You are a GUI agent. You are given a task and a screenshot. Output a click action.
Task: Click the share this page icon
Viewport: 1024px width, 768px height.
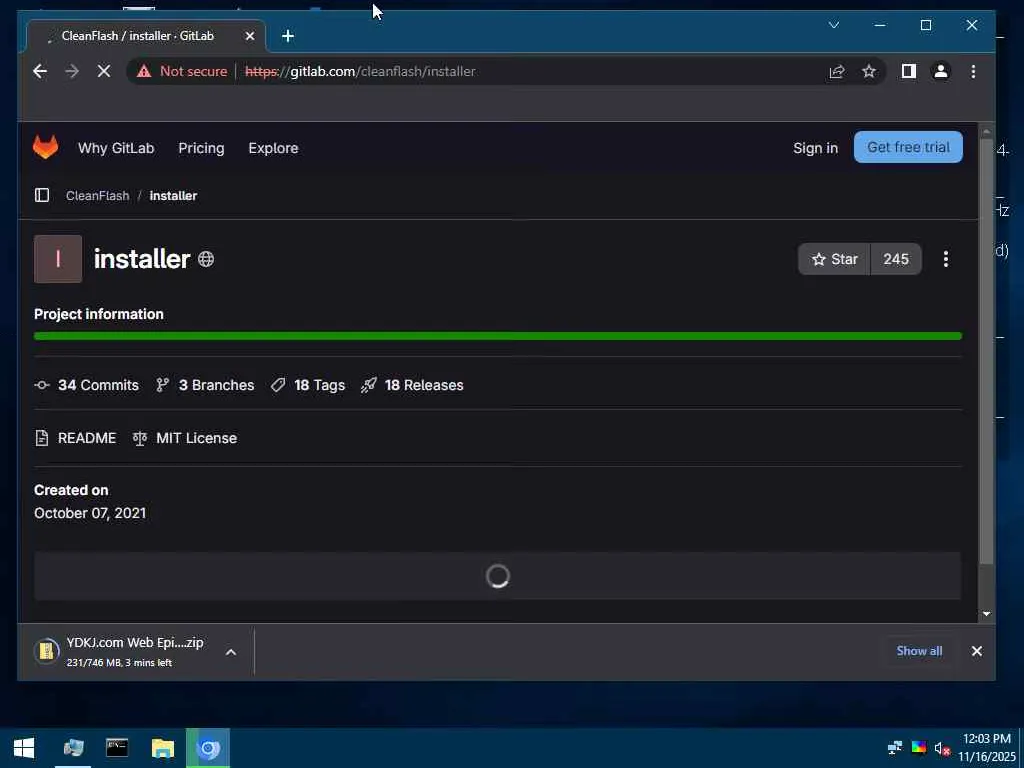click(x=837, y=71)
